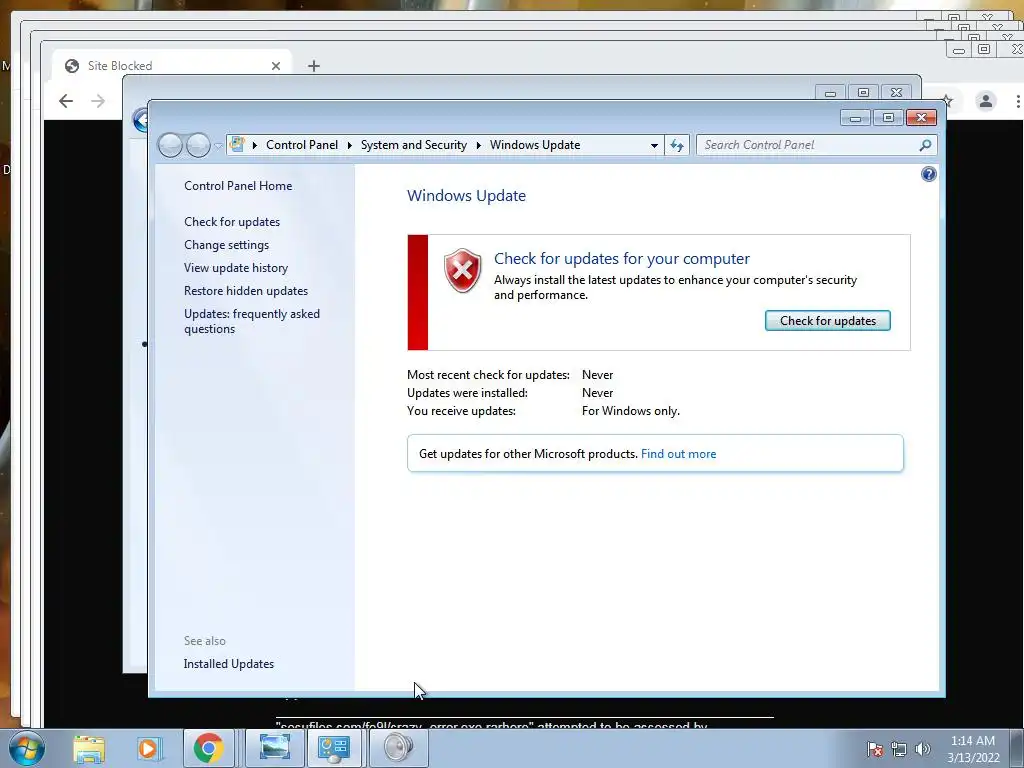Open the Windows Start orb

click(x=27, y=748)
